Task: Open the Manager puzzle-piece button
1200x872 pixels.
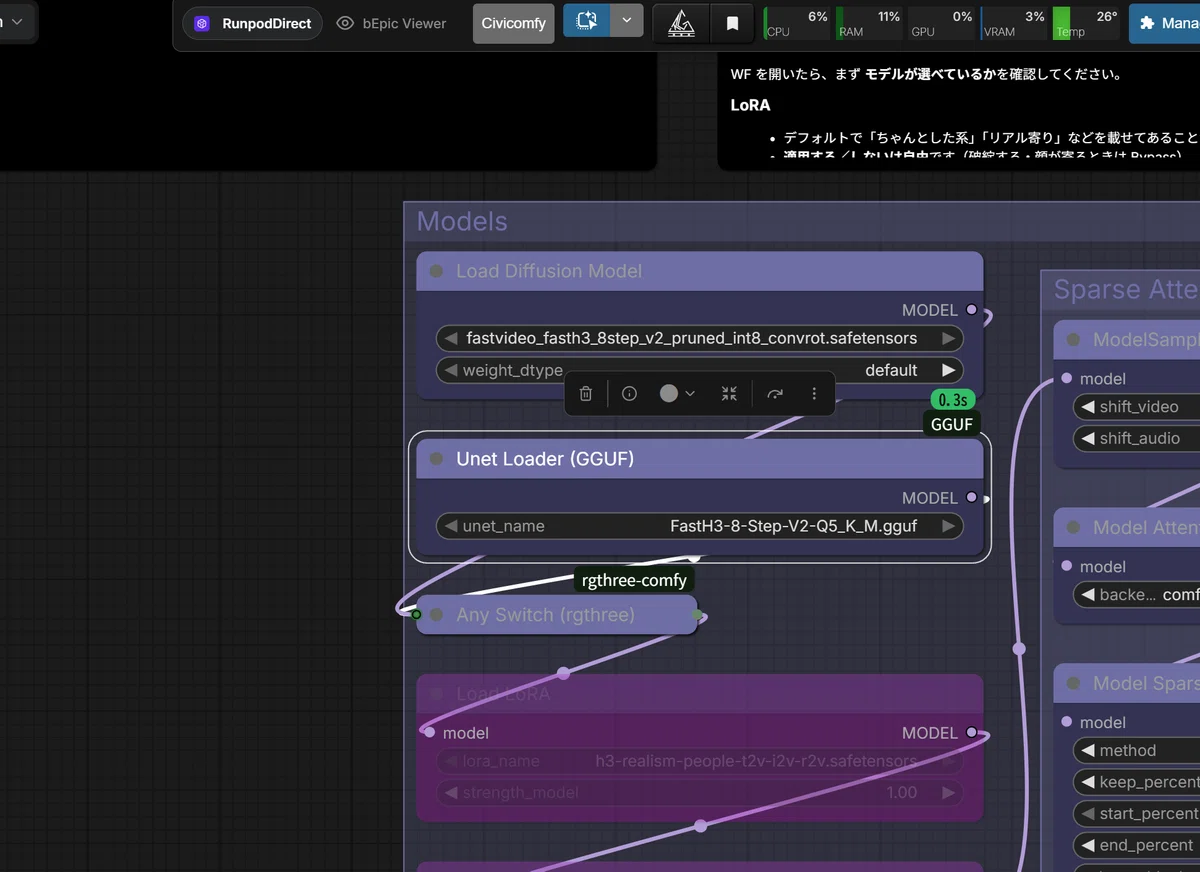Action: pos(1165,23)
